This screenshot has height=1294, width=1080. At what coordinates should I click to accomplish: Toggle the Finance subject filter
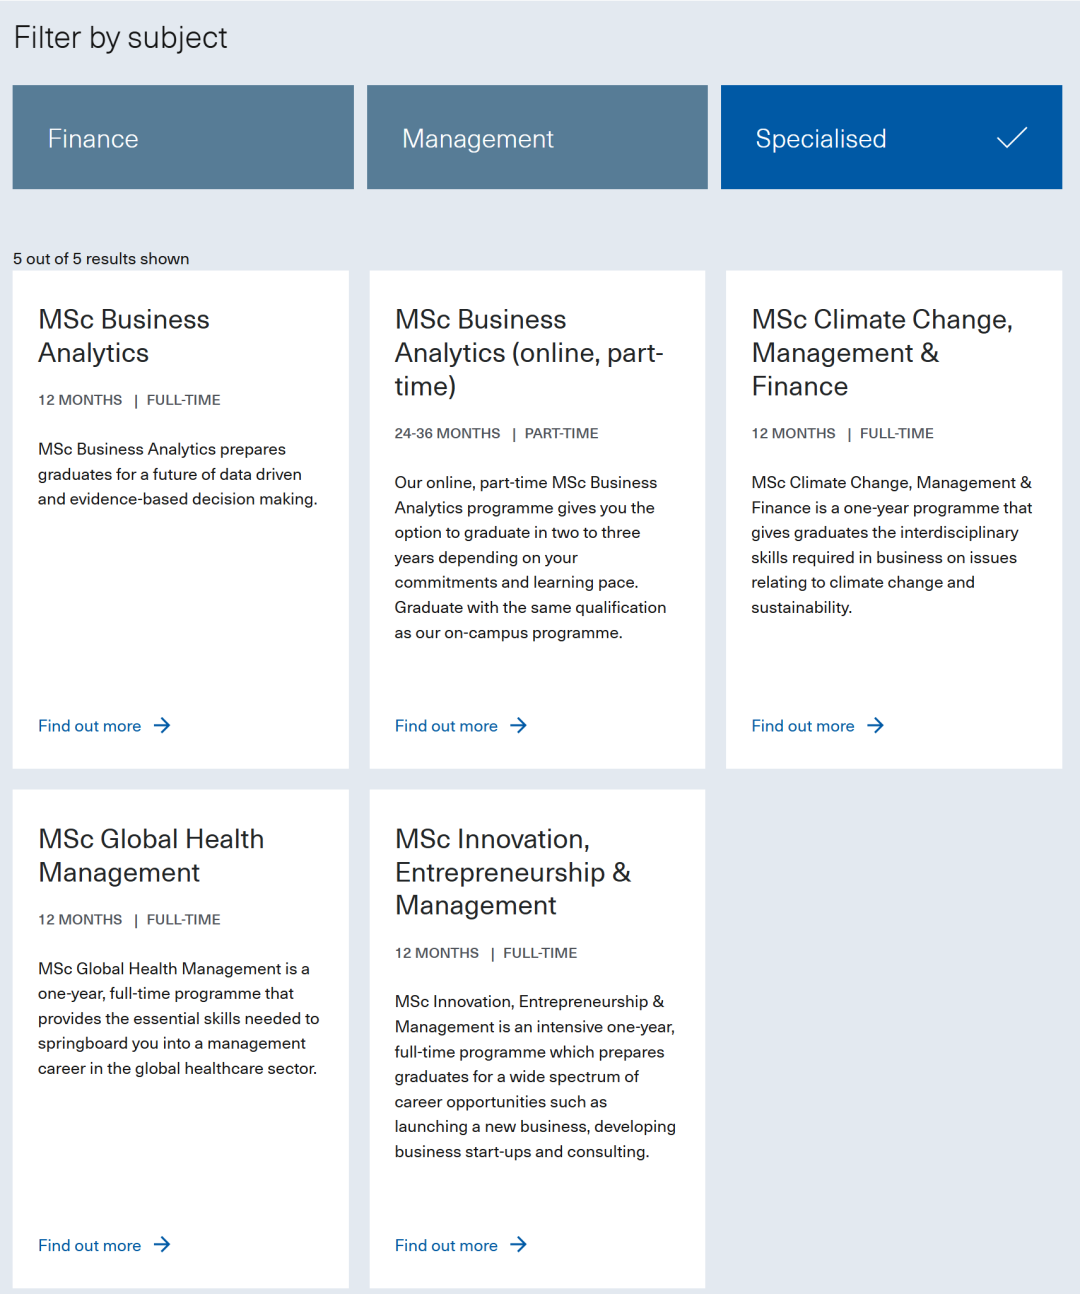point(183,138)
